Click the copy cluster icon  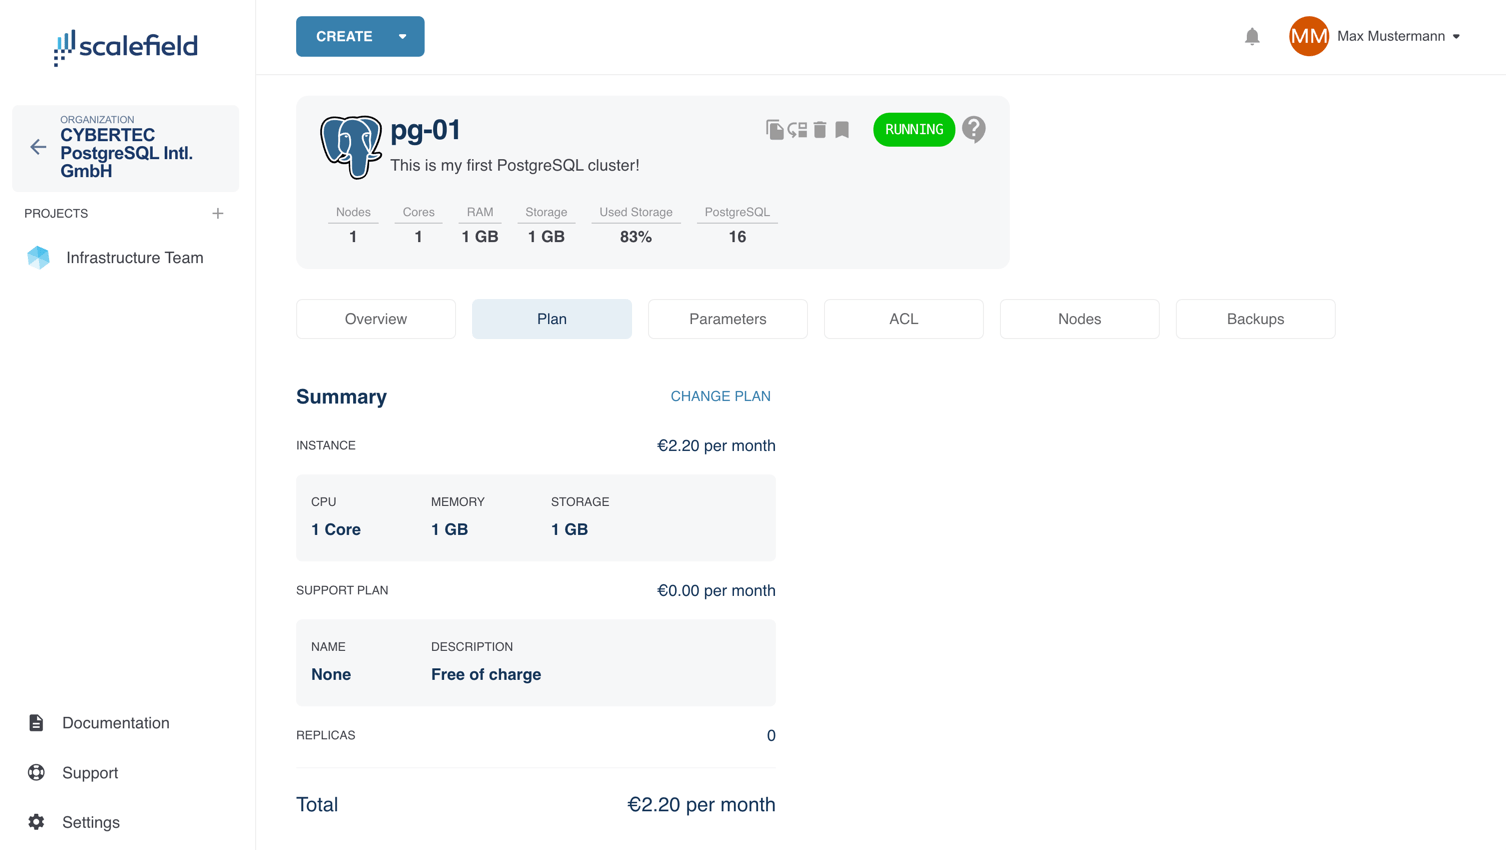tap(774, 130)
